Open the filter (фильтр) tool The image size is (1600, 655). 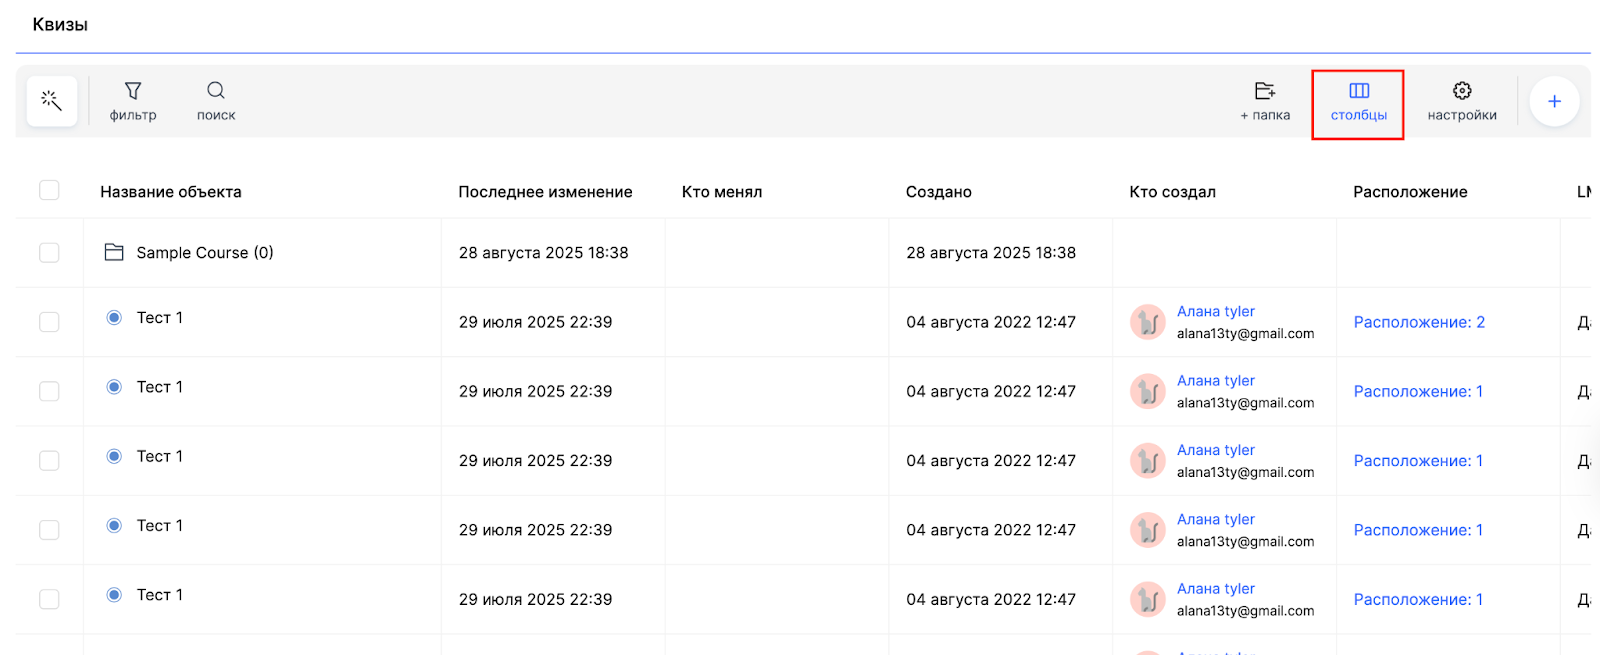133,101
